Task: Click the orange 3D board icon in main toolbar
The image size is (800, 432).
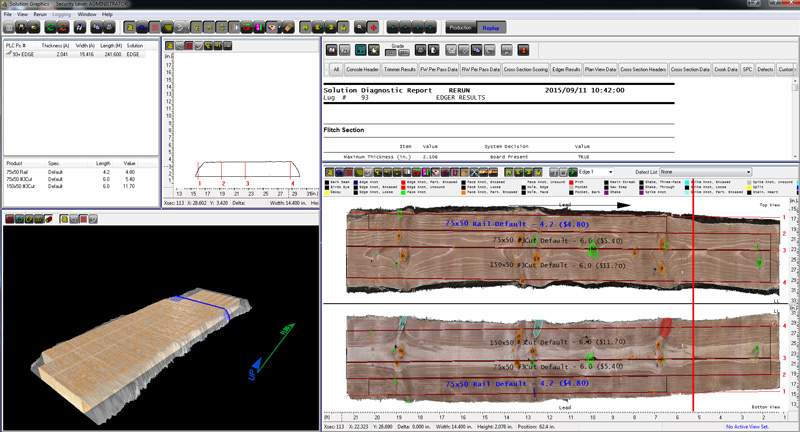Action: pyautogui.click(x=271, y=28)
